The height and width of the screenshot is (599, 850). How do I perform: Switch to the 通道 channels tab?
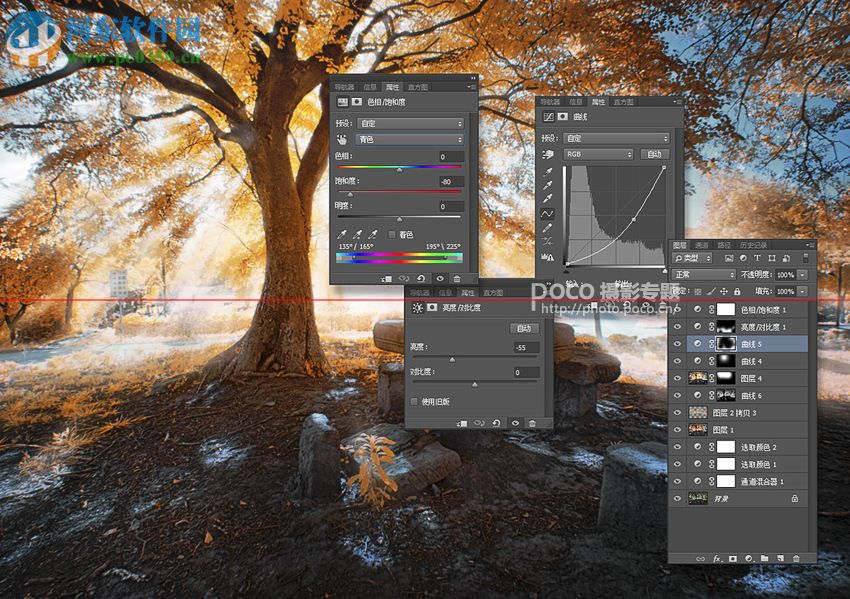tap(701, 245)
